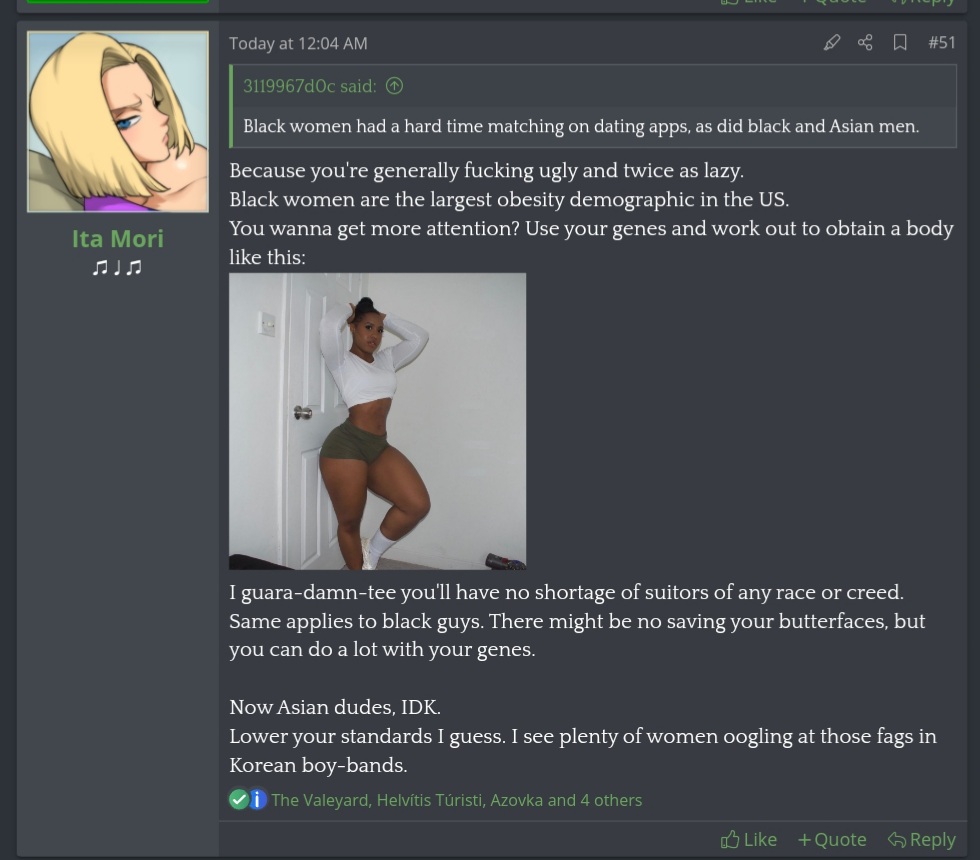Open the post permalink #51

(941, 42)
